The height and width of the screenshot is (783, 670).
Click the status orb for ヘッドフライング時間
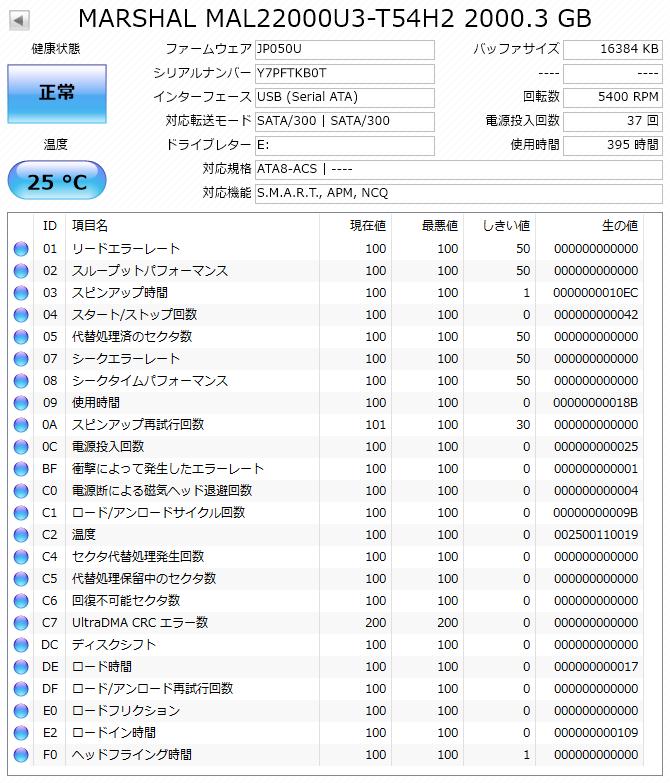click(20, 755)
